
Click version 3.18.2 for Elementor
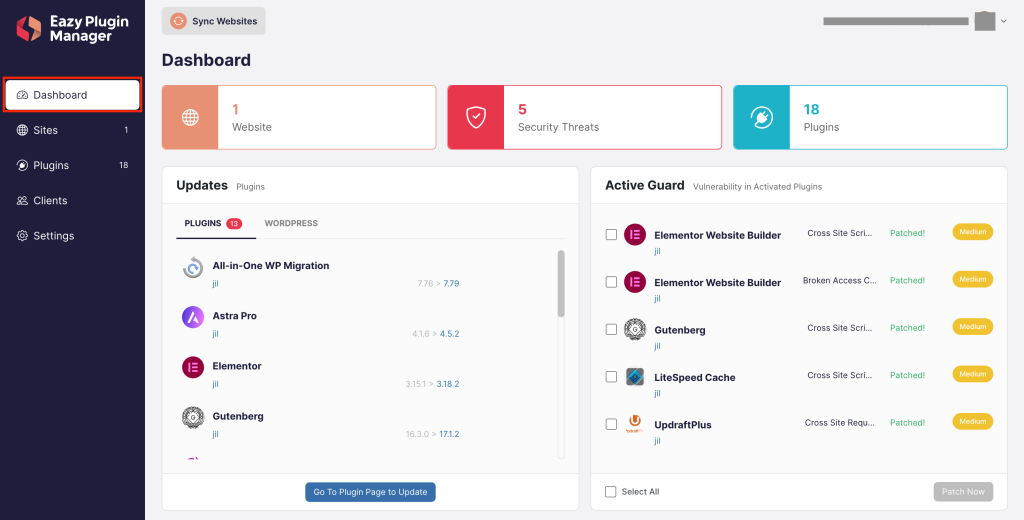click(x=448, y=383)
